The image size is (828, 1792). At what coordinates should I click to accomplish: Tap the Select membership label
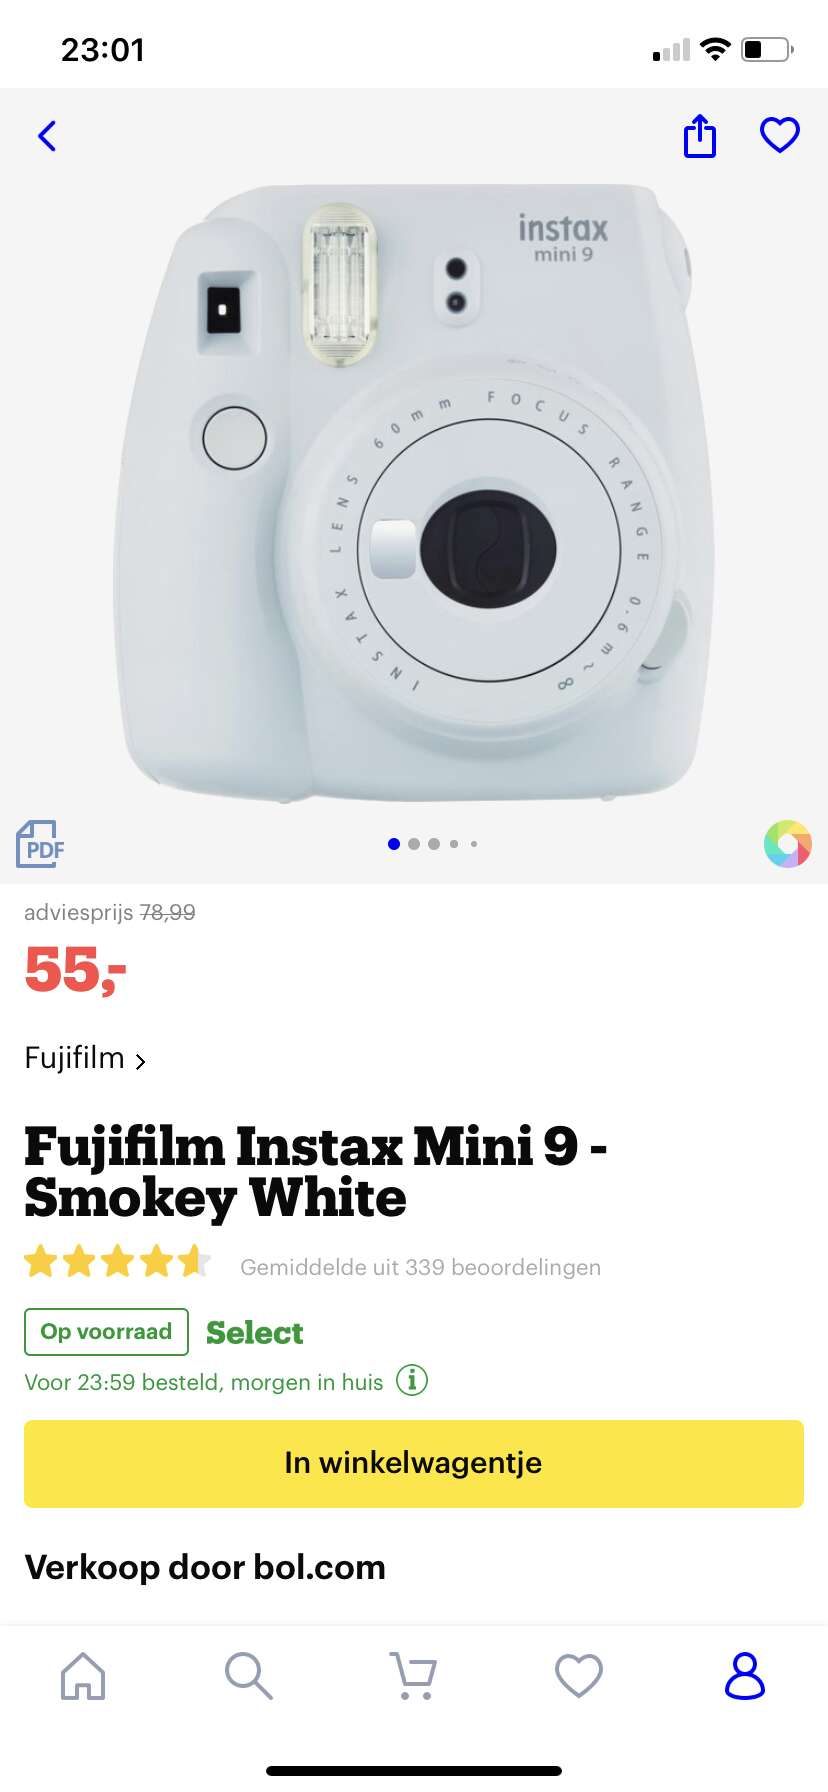point(255,1332)
